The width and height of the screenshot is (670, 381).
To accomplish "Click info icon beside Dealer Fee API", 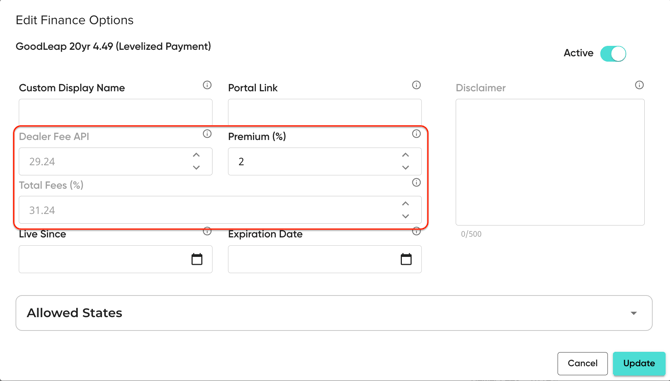I will [207, 134].
